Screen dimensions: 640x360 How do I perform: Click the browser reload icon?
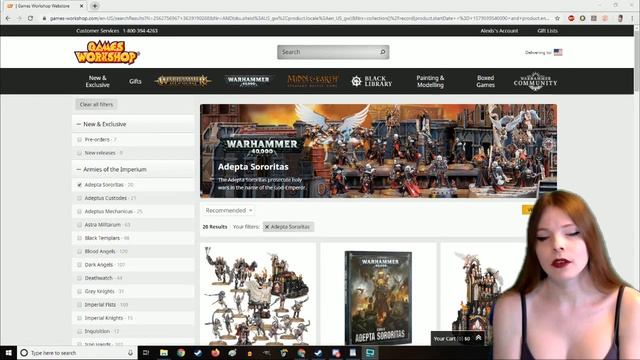click(30, 18)
